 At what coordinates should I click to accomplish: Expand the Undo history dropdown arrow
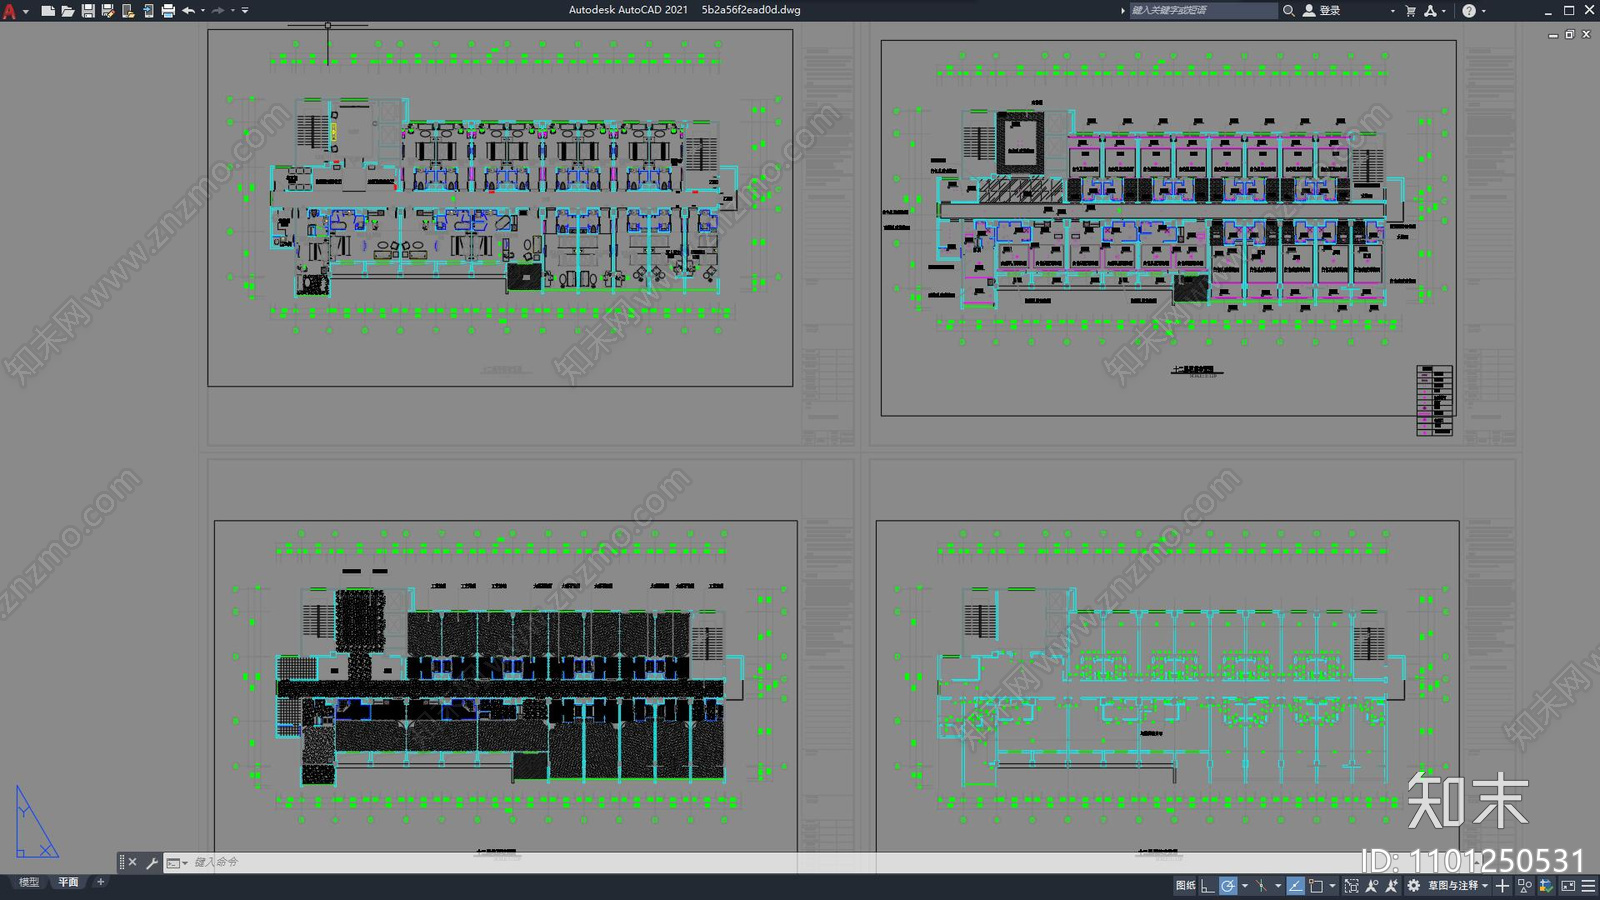click(x=203, y=10)
